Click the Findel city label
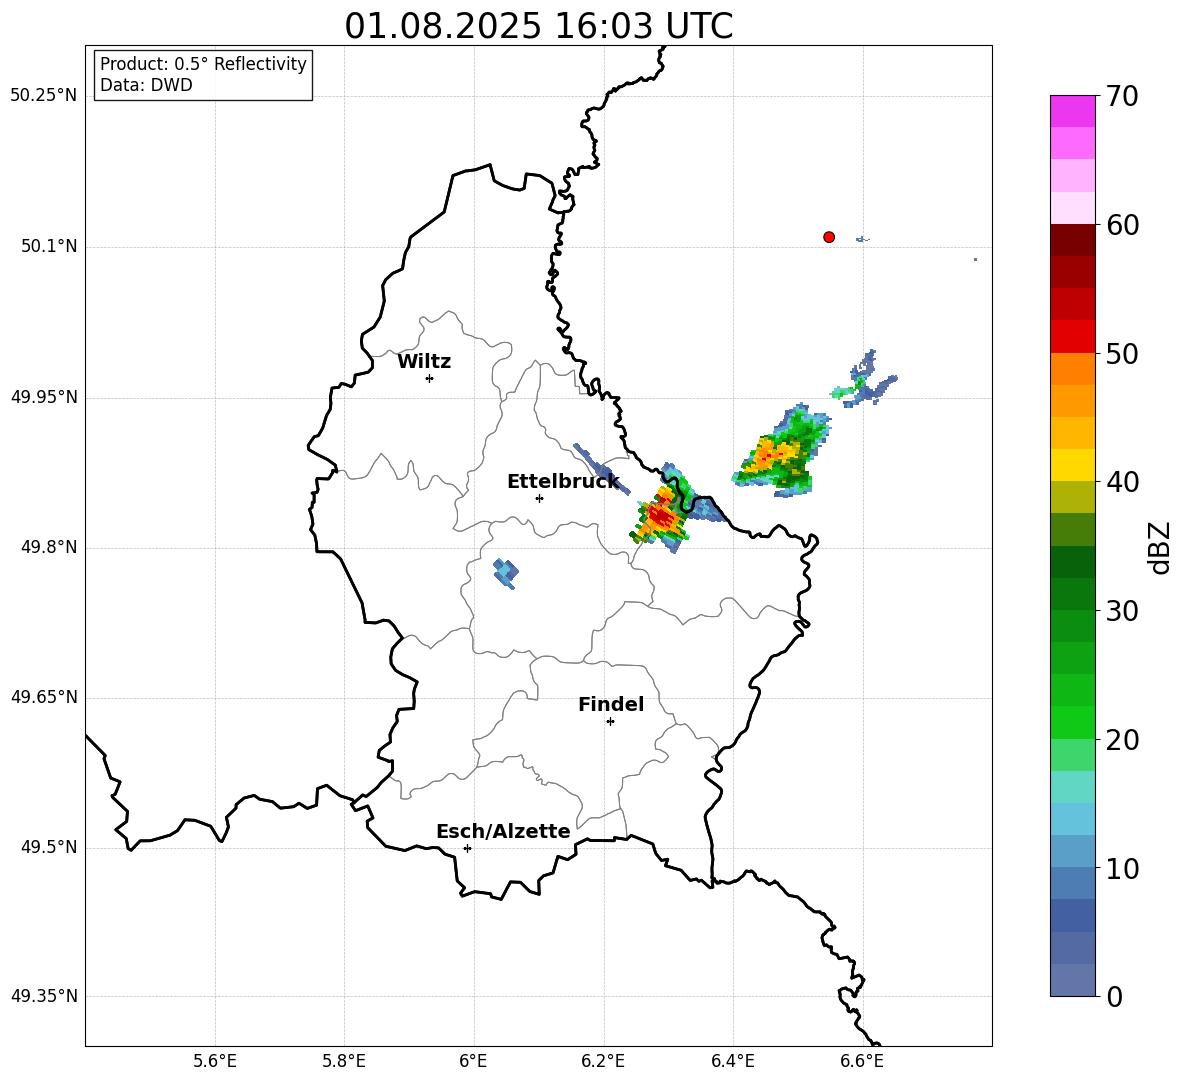This screenshot has height=1081, width=1184. 611,704
